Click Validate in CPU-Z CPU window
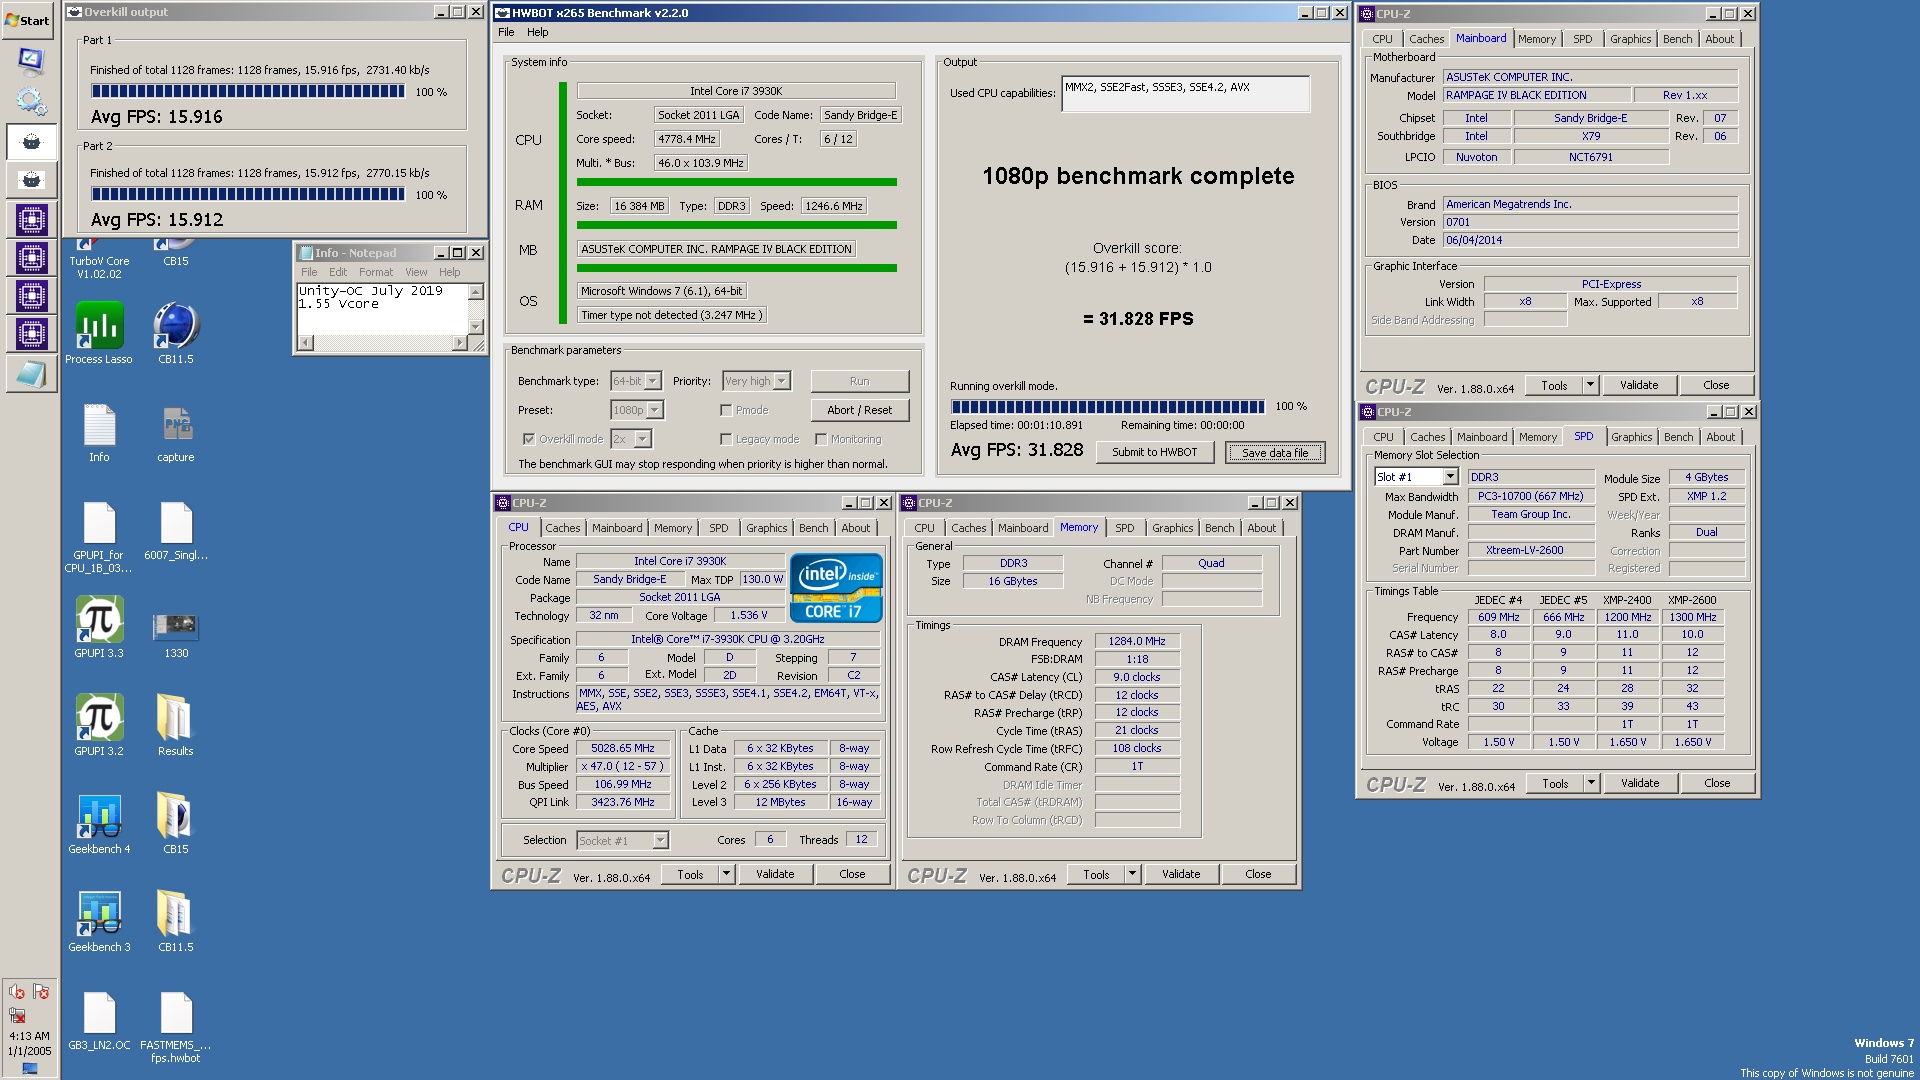 click(x=775, y=874)
